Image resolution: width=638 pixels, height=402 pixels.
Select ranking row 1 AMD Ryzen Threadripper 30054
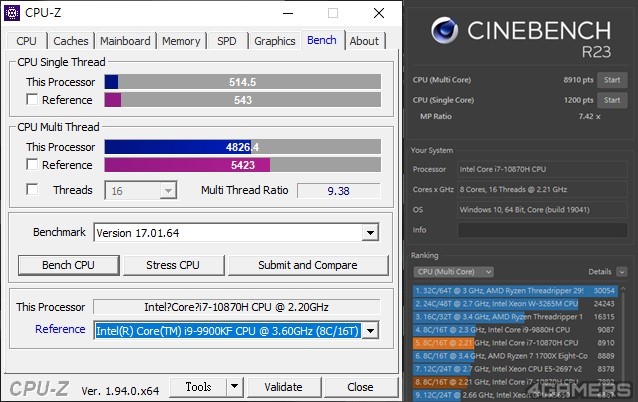tap(515, 291)
